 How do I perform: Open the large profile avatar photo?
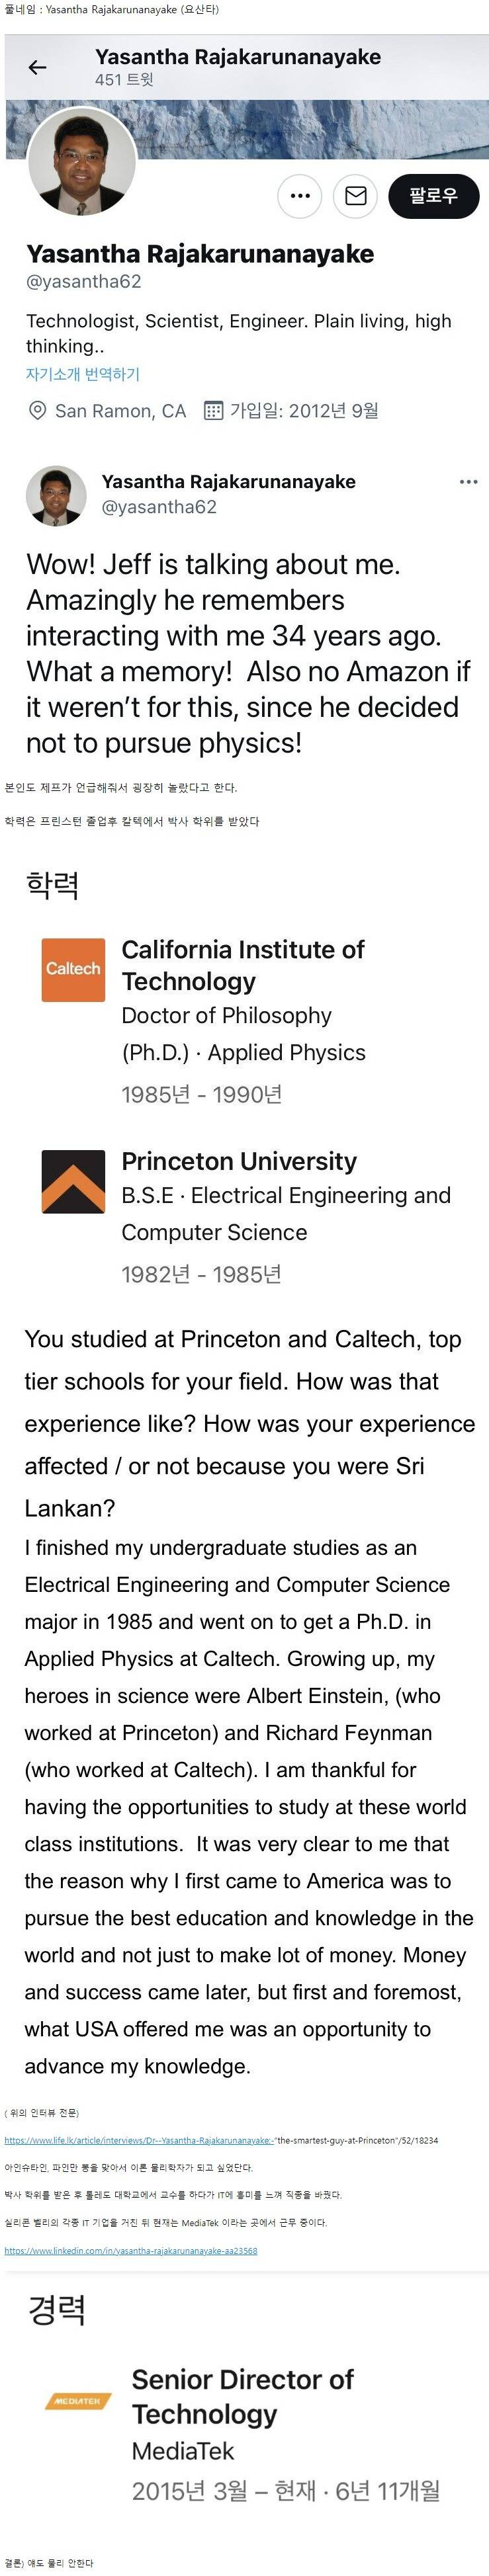tap(82, 161)
